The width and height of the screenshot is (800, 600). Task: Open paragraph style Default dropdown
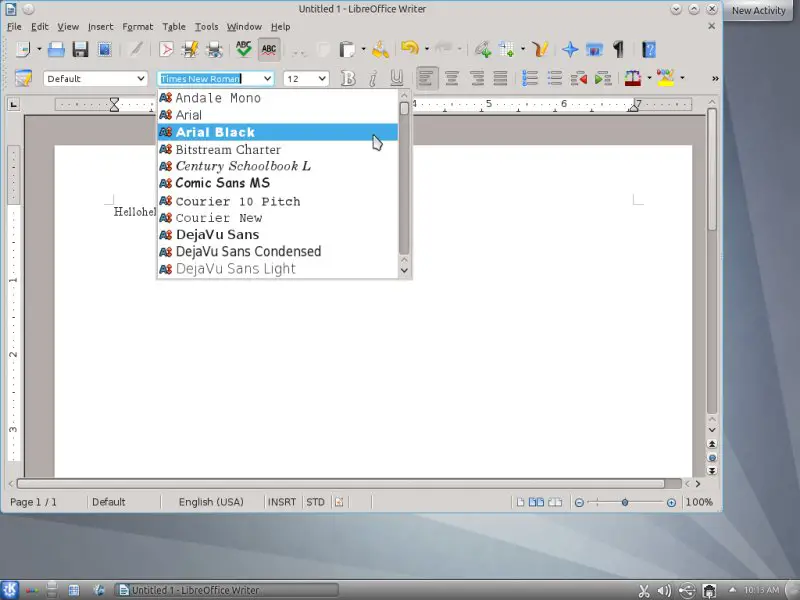point(141,79)
